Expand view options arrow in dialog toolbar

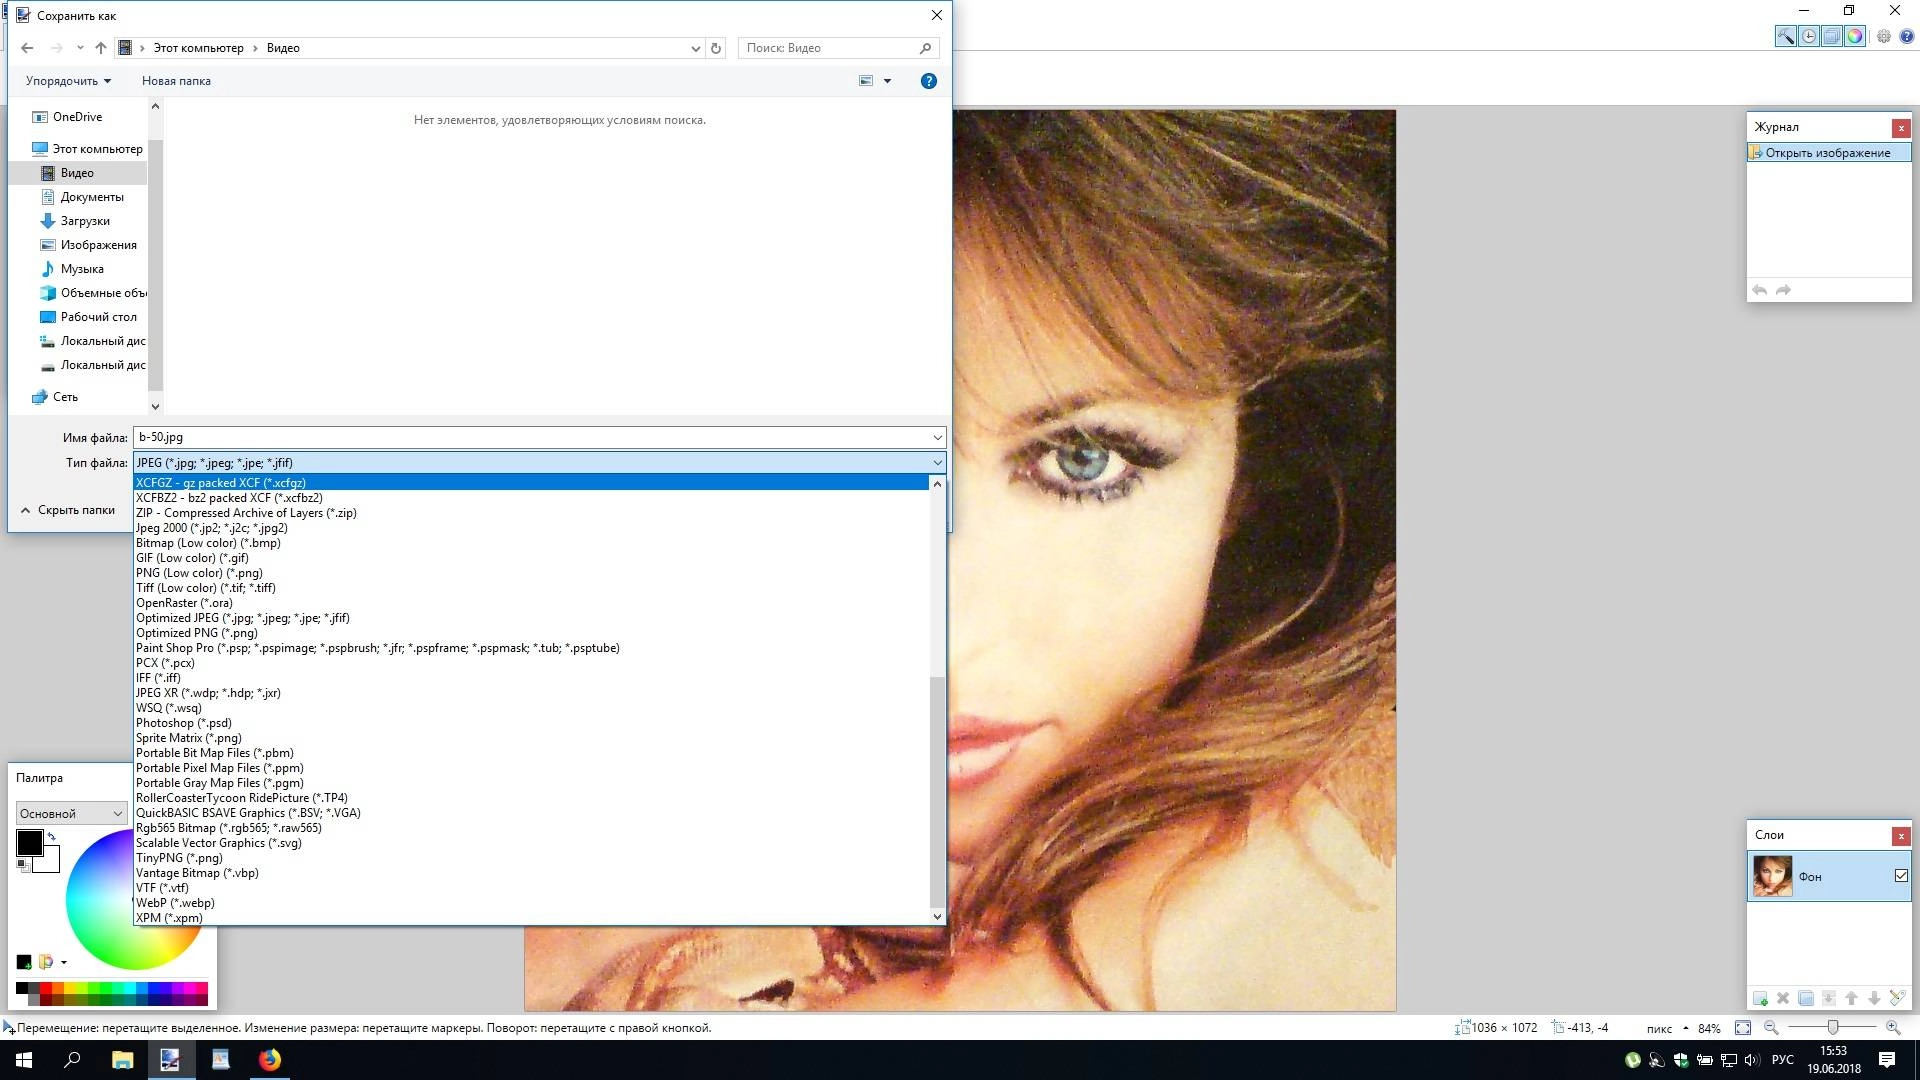[x=887, y=81]
